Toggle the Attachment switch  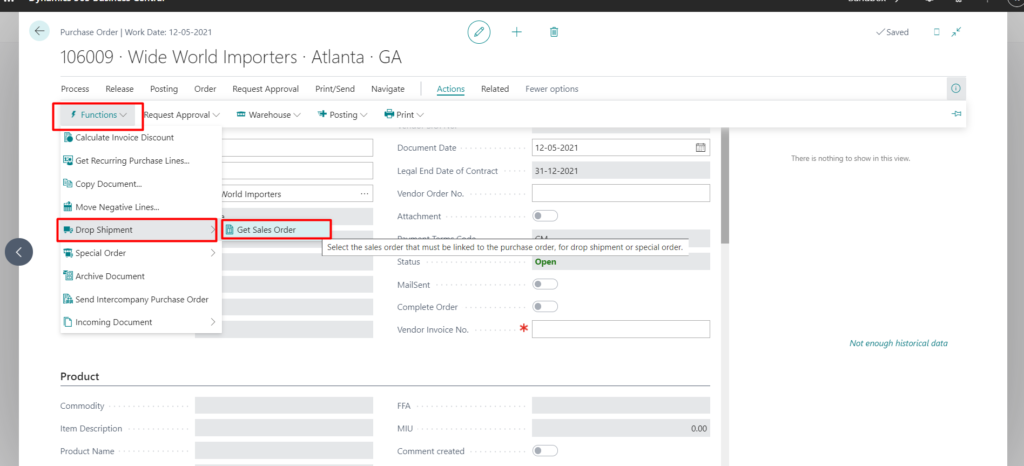point(545,216)
